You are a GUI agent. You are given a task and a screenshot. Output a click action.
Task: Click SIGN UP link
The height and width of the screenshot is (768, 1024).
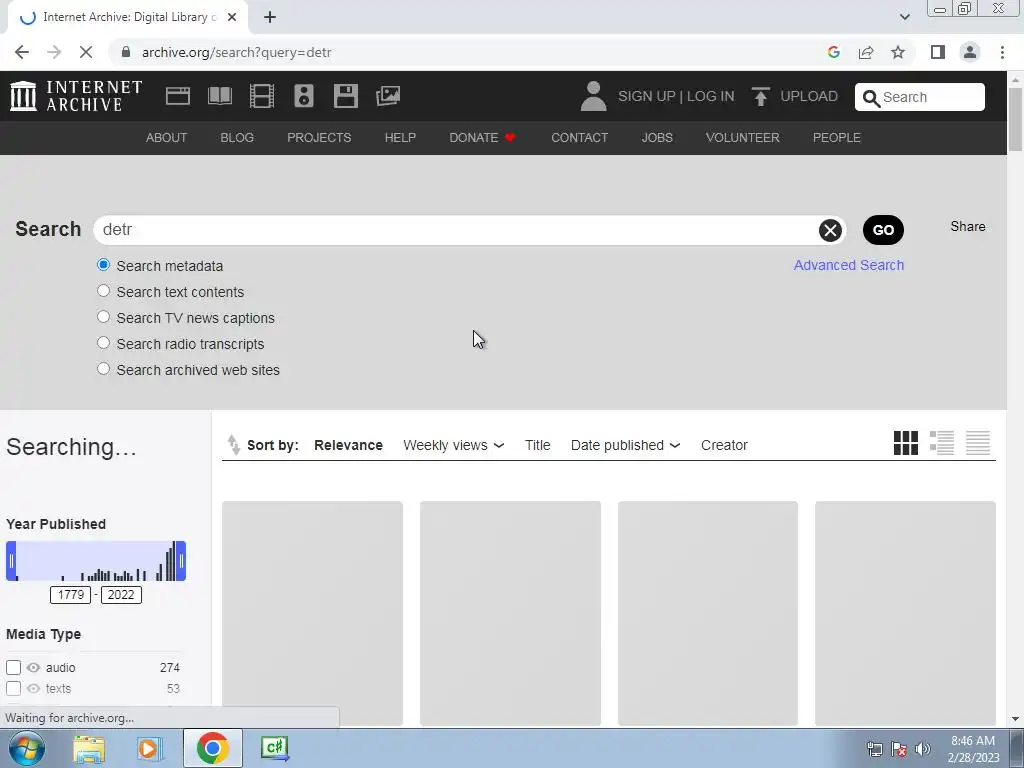point(647,96)
